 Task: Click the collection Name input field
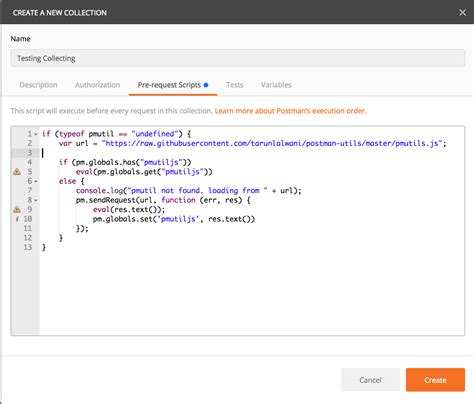(x=238, y=58)
